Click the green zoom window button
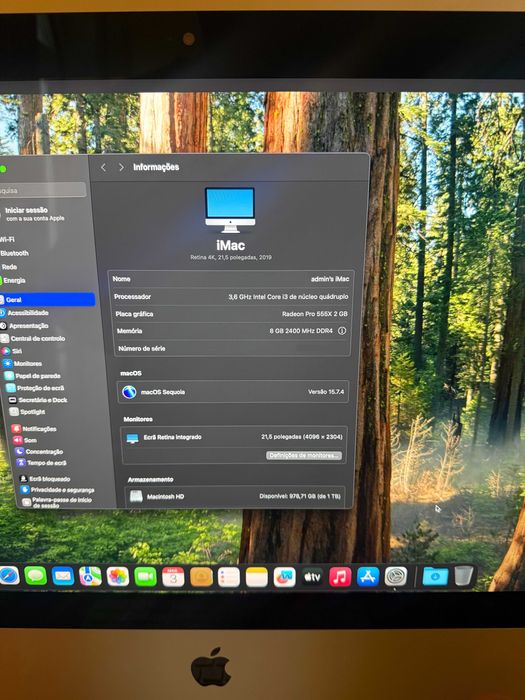This screenshot has width=525, height=700. (x=3, y=169)
